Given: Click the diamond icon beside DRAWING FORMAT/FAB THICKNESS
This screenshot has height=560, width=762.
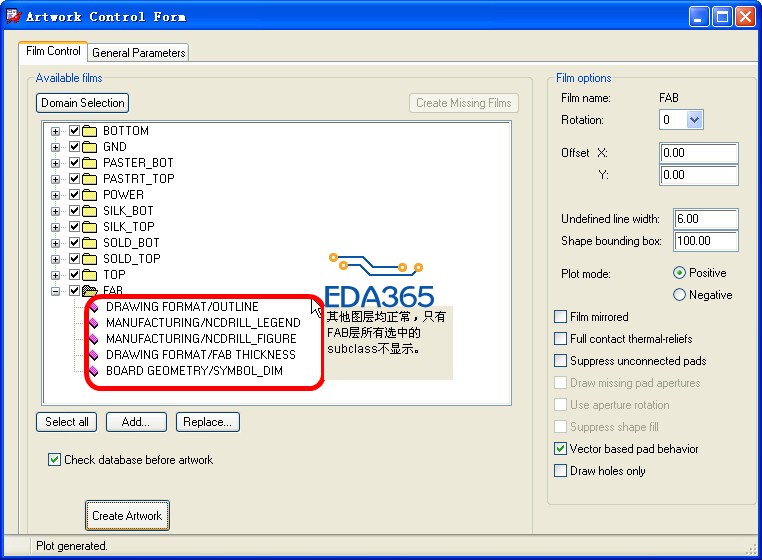Looking at the screenshot, I should pos(94,355).
